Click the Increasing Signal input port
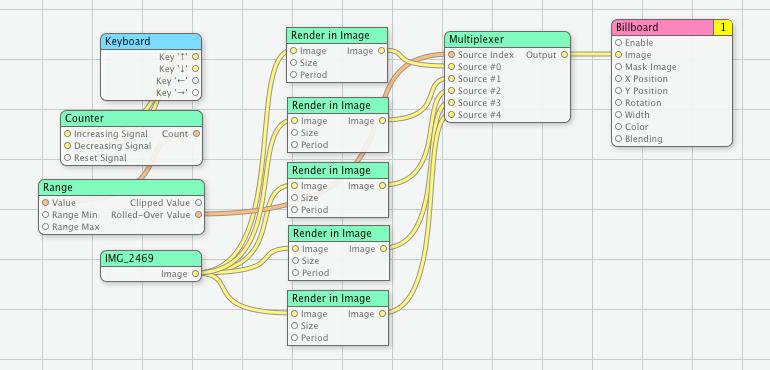Viewport: 770px width, 370px height. click(x=68, y=134)
